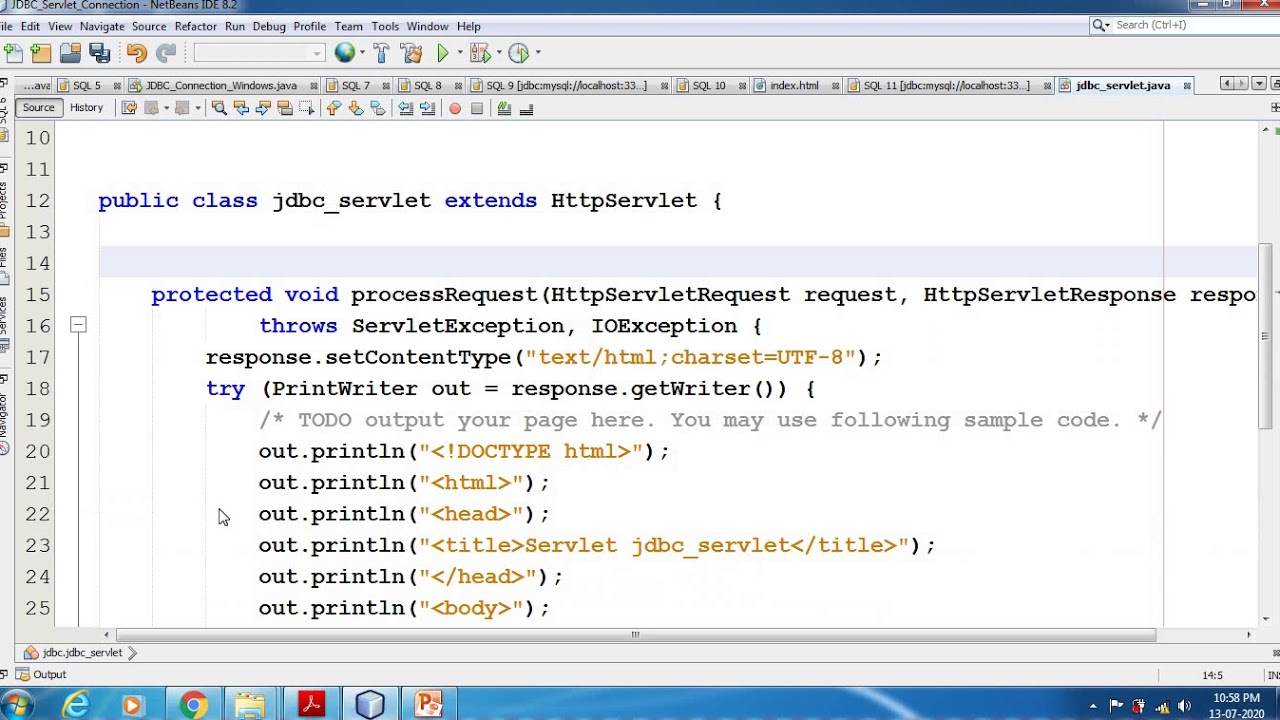Click the Save All toolbar icon
1280x720 pixels.
(x=99, y=52)
